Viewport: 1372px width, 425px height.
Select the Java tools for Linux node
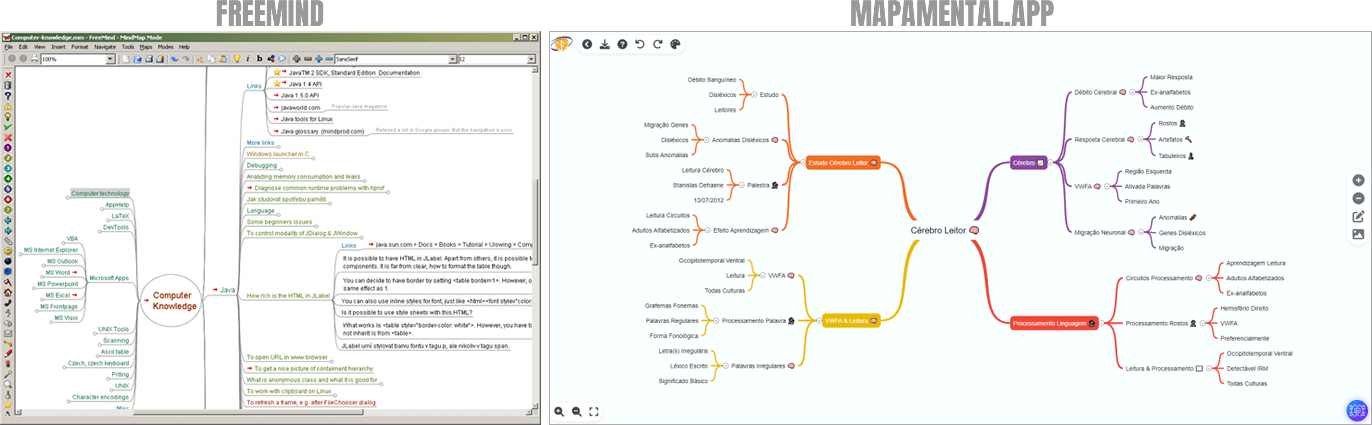306,118
